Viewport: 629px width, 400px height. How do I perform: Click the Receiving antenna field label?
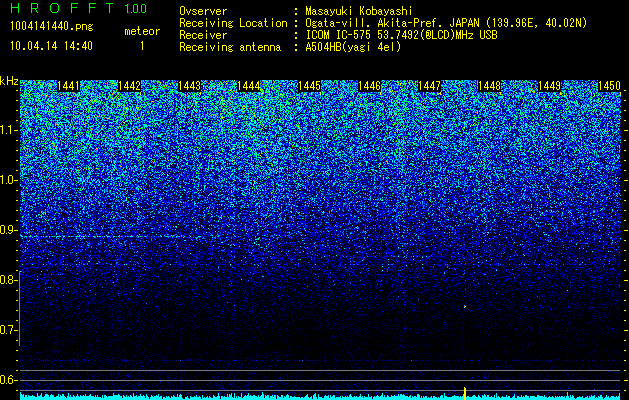(230, 47)
